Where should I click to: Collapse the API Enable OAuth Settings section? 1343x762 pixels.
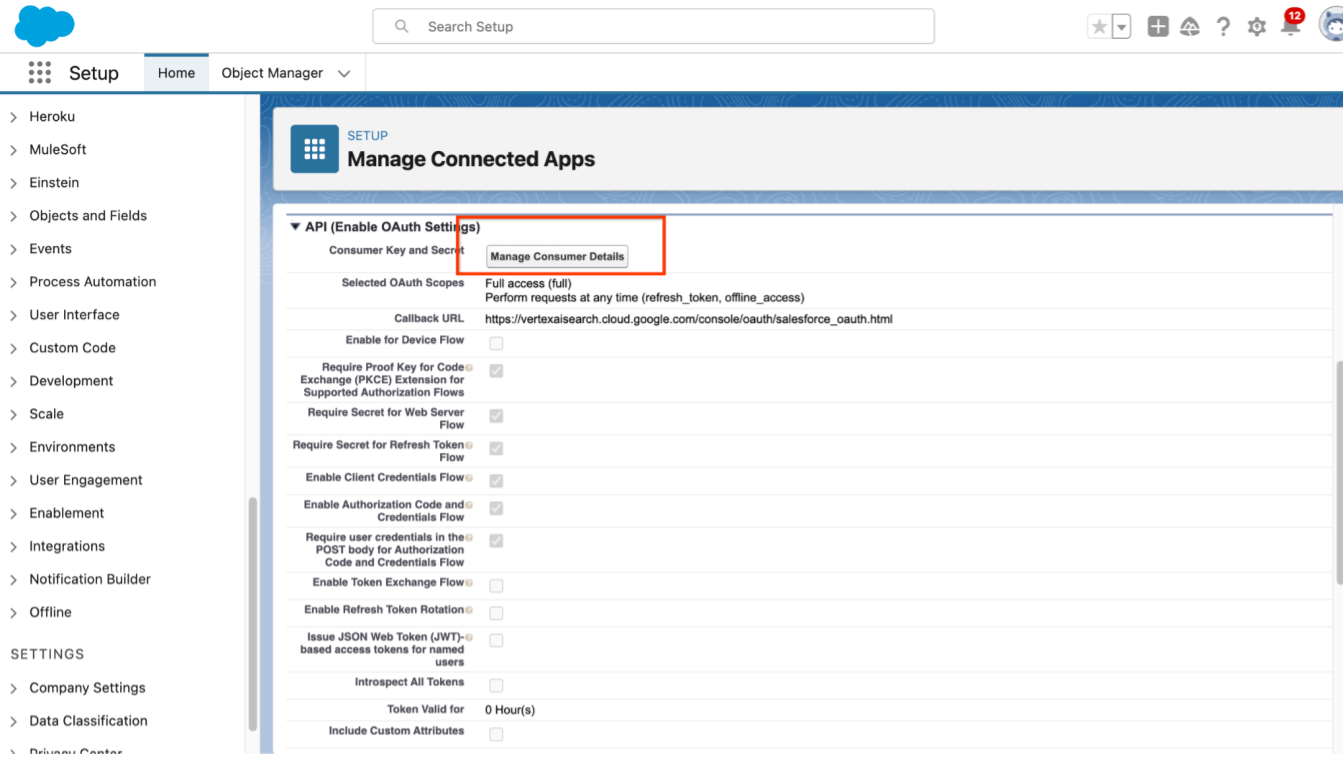295,226
